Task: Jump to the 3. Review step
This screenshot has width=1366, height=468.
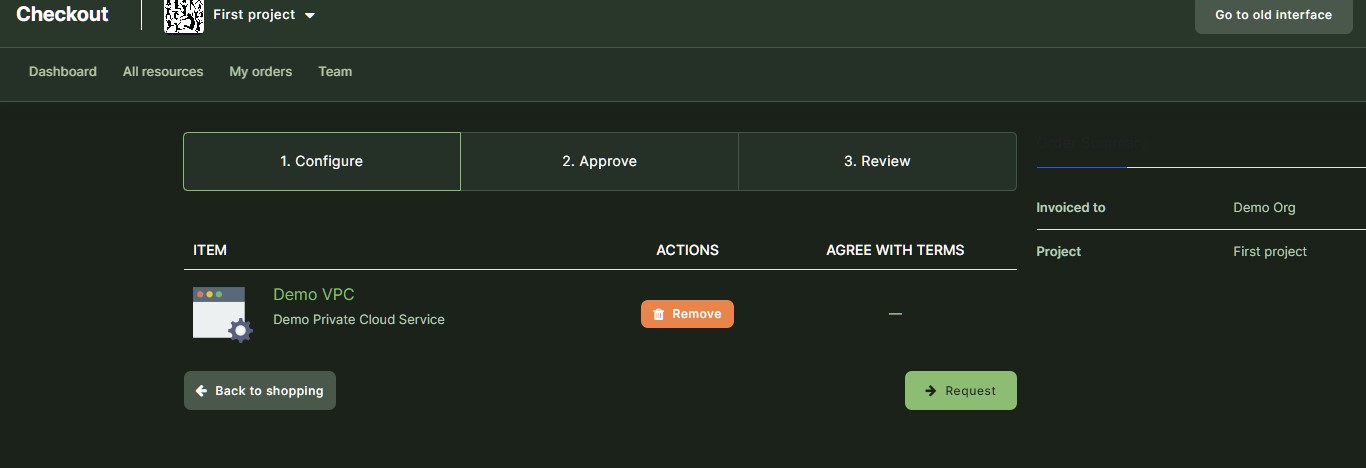Action: [x=877, y=161]
